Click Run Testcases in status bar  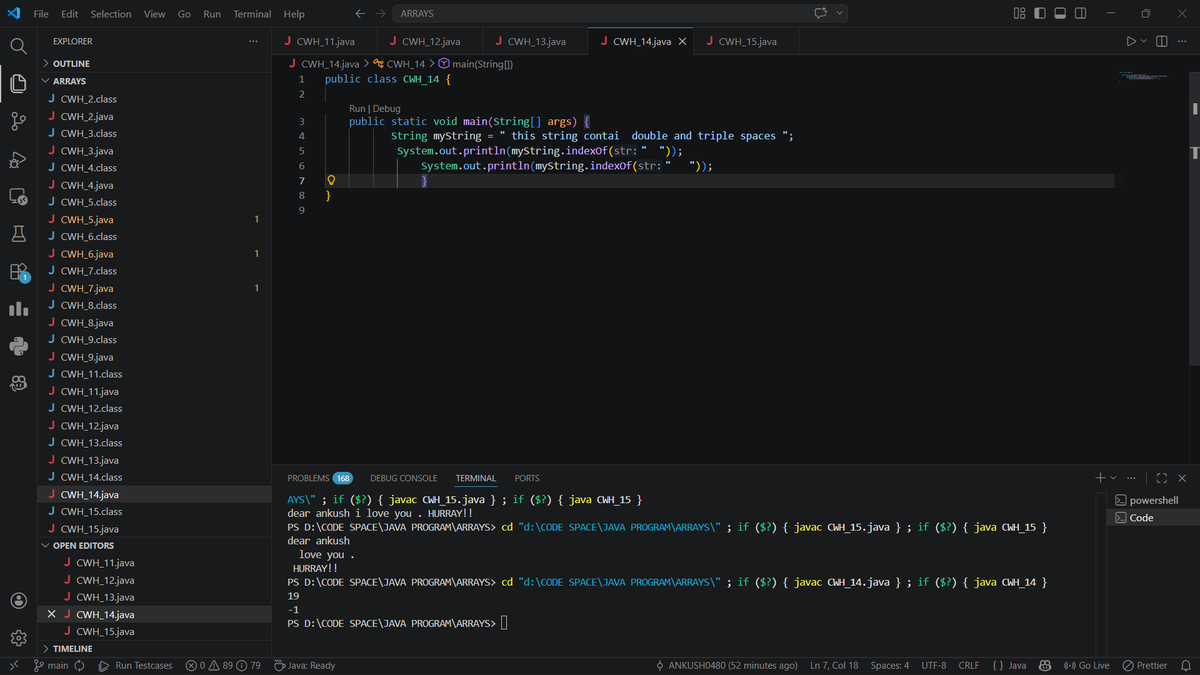135,665
